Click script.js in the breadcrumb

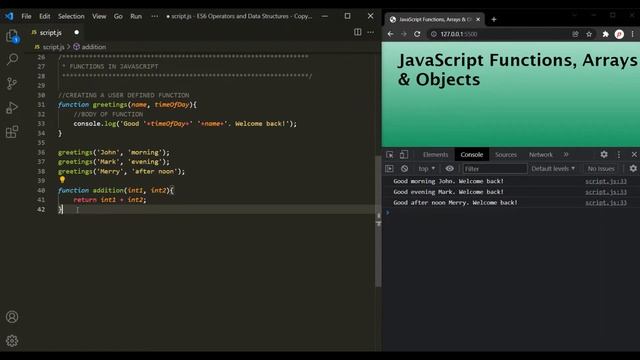[x=53, y=47]
